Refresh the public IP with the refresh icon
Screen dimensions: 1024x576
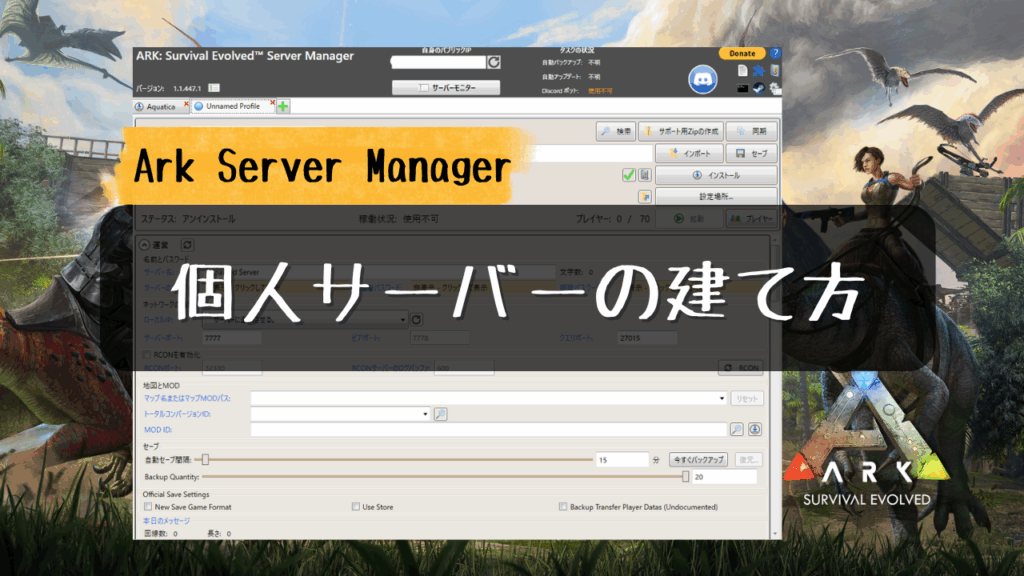(x=492, y=60)
